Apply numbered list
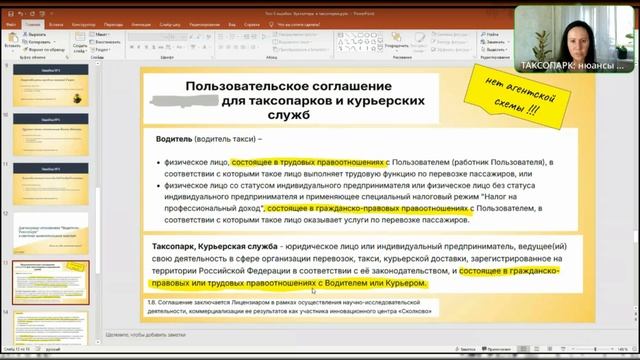640x360 pixels. [x=233, y=37]
